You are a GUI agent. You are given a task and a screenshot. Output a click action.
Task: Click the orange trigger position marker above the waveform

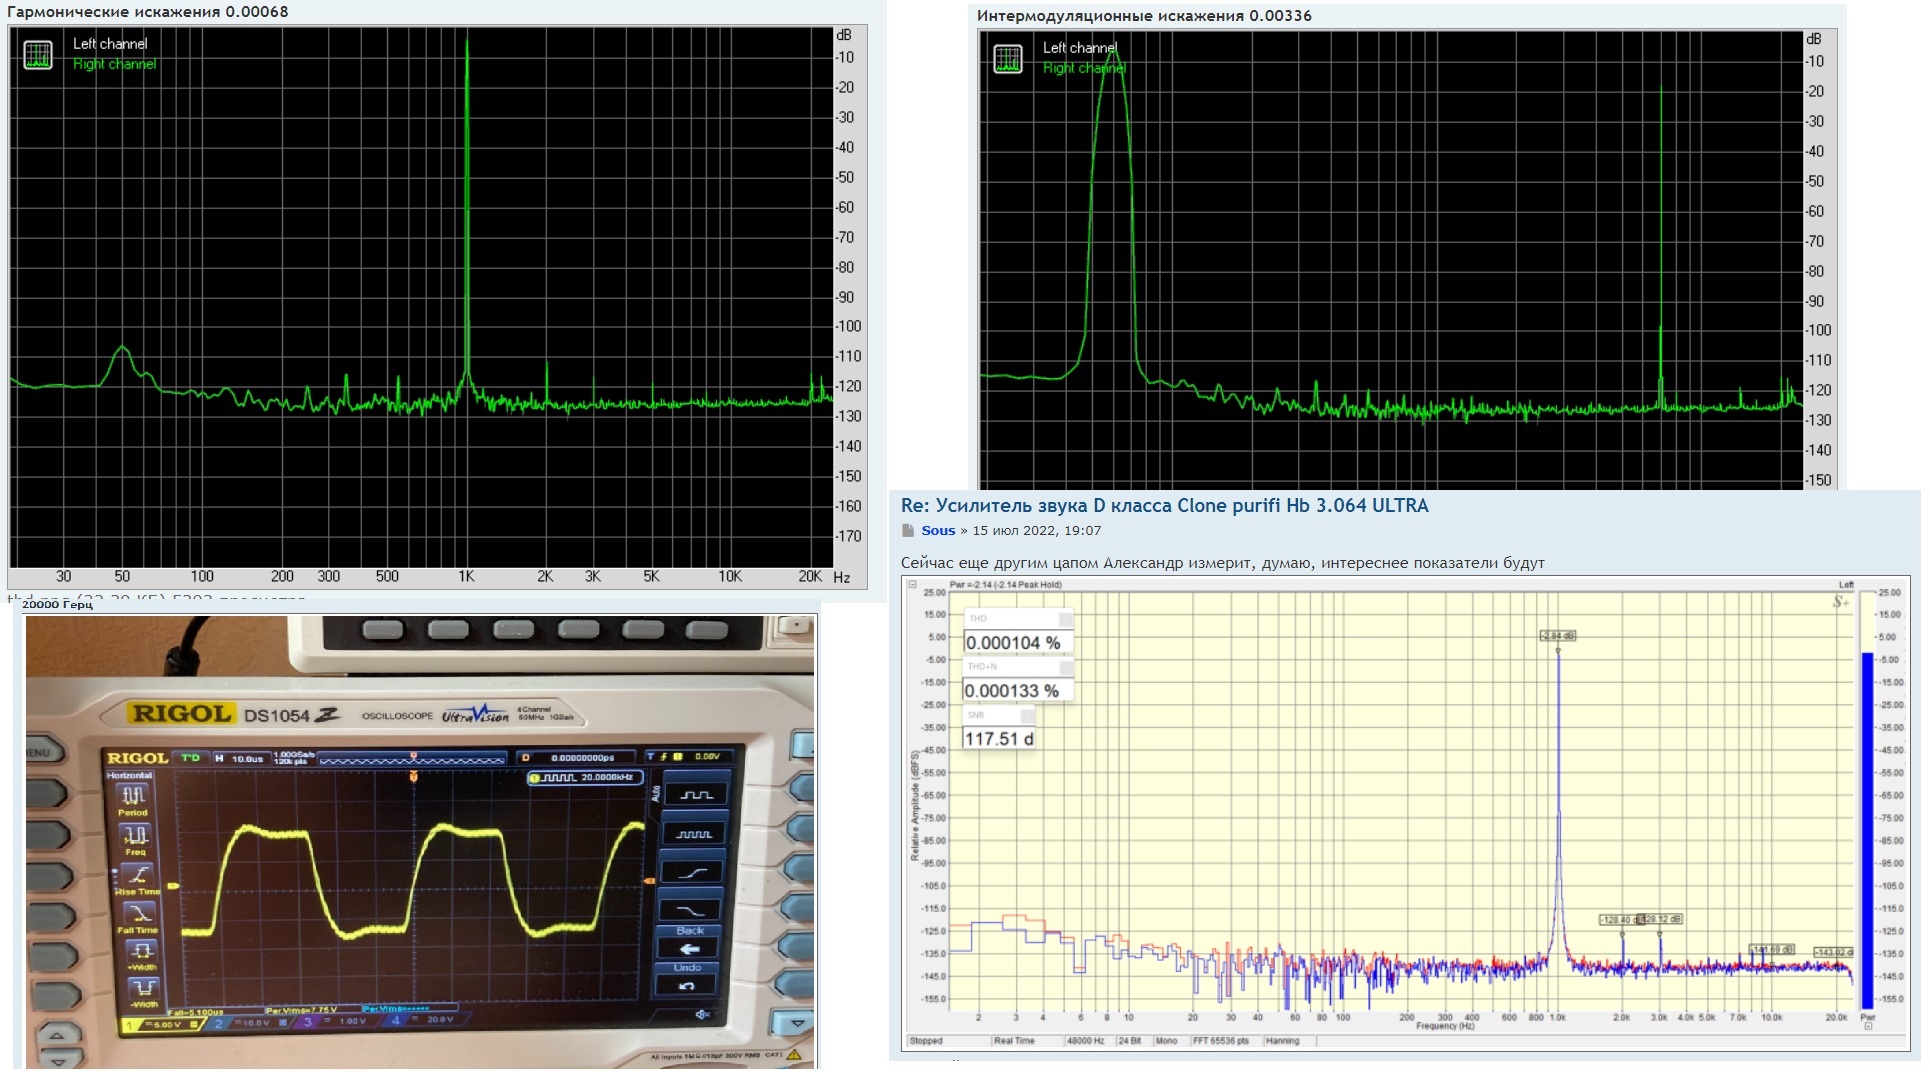point(414,776)
